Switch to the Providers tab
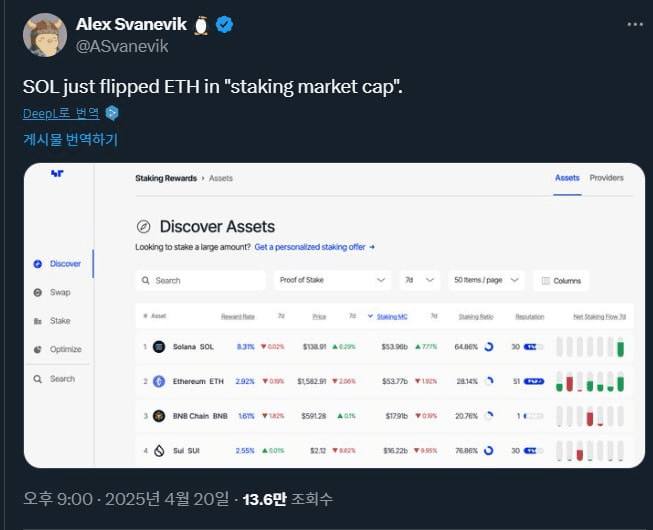The height and width of the screenshot is (530, 653). coord(606,178)
